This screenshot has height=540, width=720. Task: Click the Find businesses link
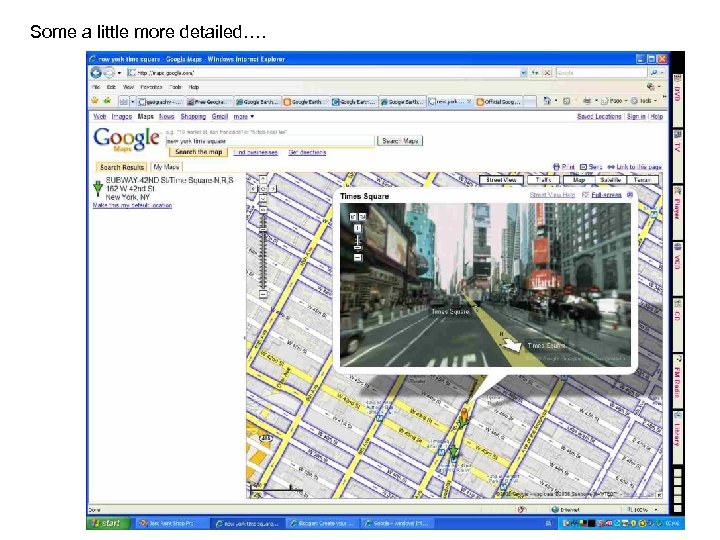255,152
